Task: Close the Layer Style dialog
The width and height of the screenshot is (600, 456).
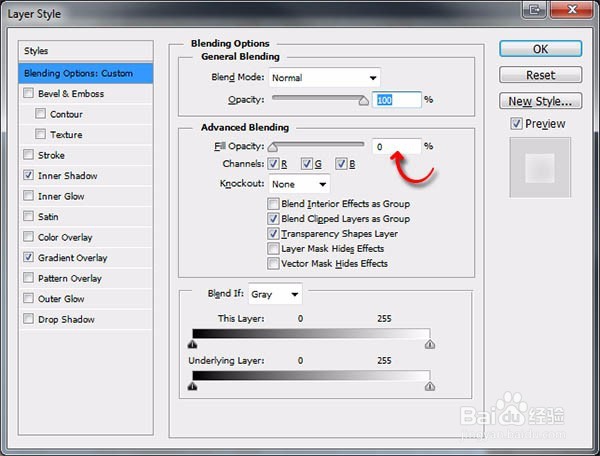Action: 572,9
